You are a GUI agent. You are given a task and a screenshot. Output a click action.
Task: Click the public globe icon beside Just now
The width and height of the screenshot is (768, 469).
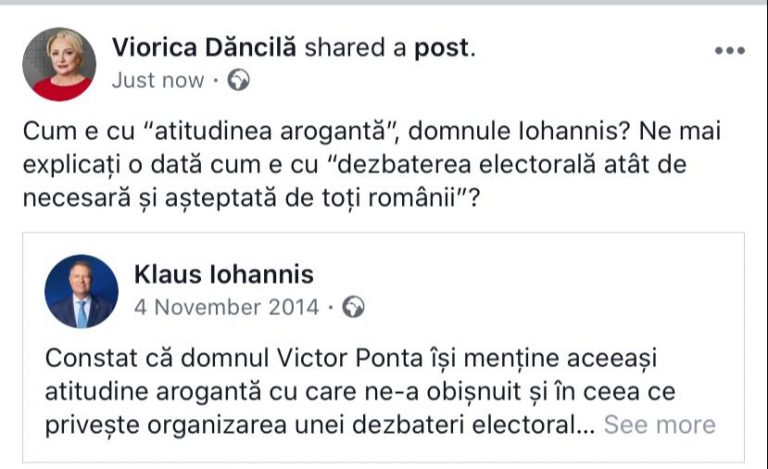238,81
